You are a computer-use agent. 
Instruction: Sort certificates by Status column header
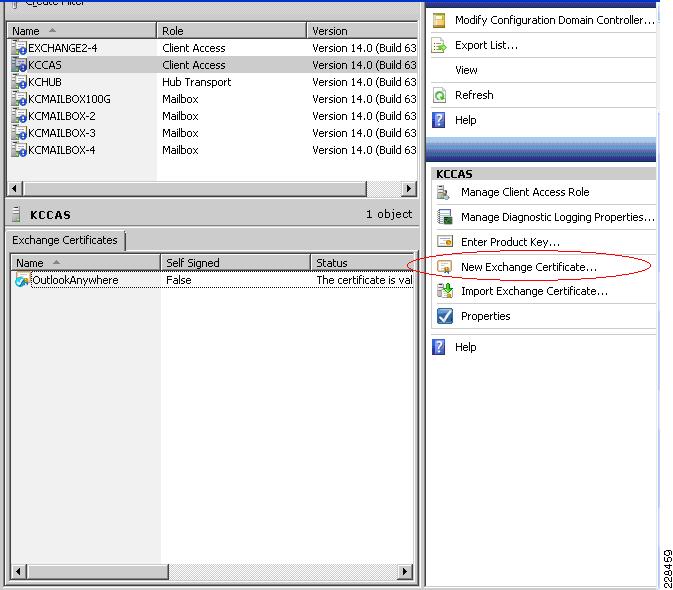point(362,263)
